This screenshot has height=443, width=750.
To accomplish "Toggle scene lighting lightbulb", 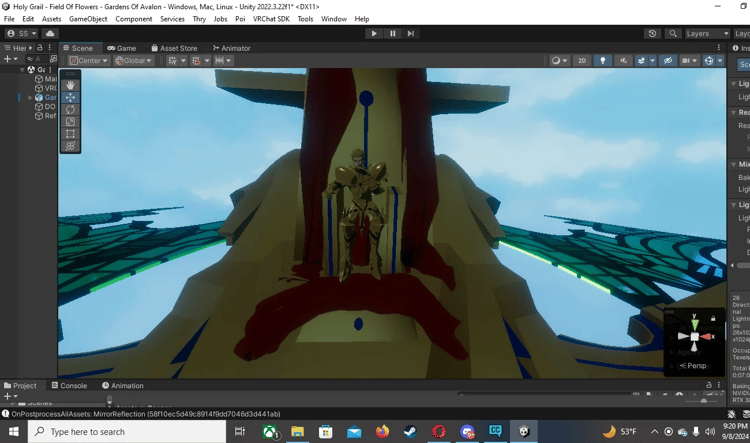I will (x=602, y=61).
